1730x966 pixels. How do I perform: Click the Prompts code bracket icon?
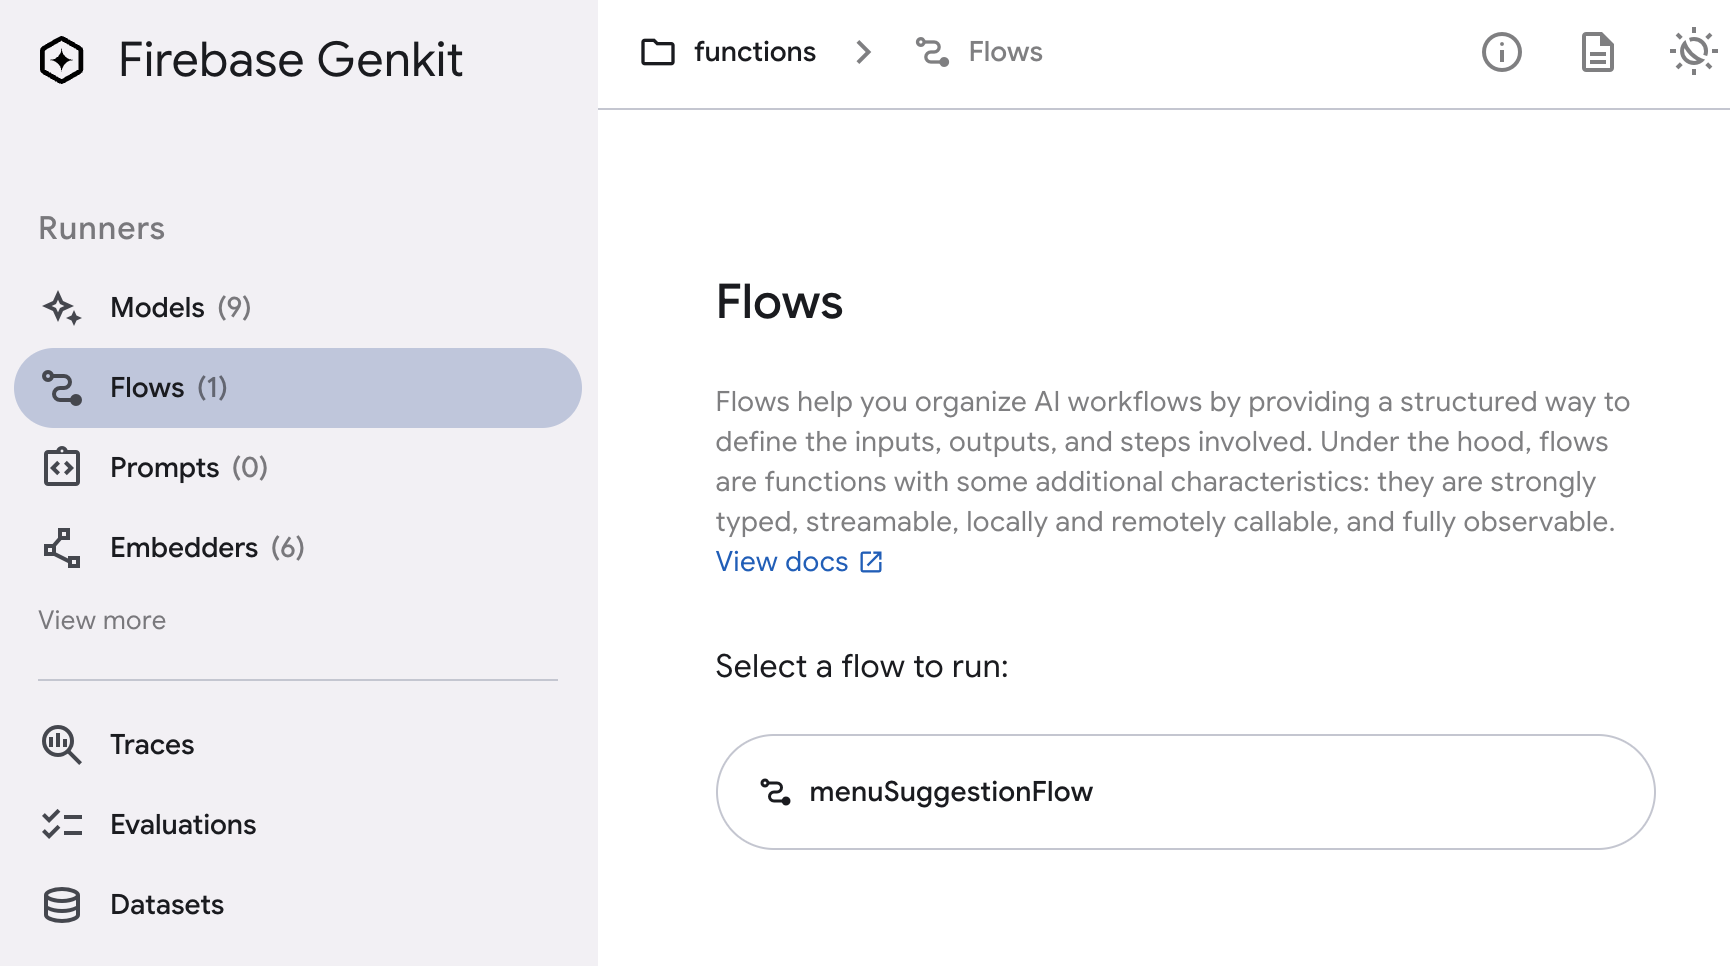tap(62, 468)
